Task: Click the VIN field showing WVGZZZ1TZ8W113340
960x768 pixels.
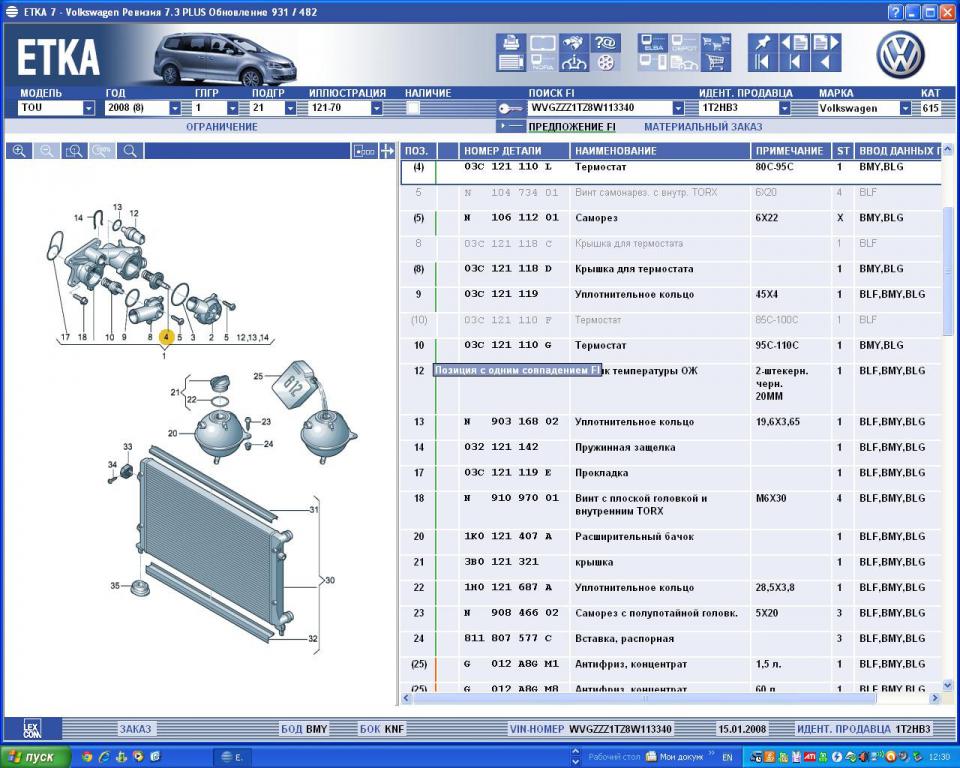Action: coord(600,108)
